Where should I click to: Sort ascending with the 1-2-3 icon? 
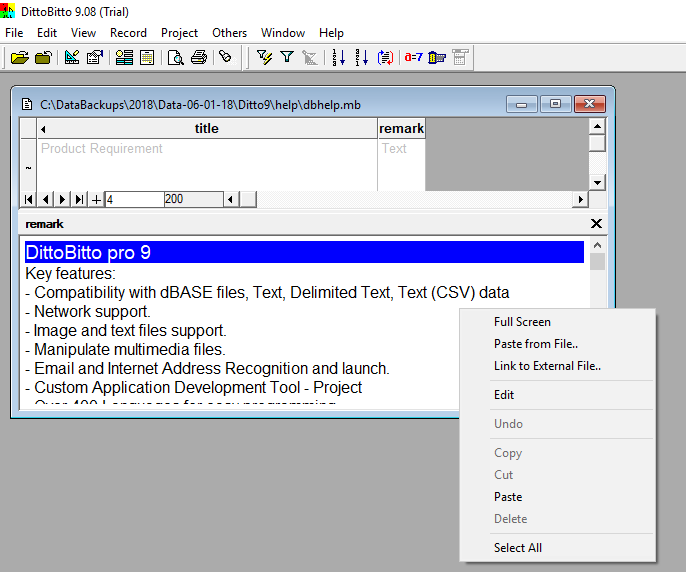click(x=339, y=57)
